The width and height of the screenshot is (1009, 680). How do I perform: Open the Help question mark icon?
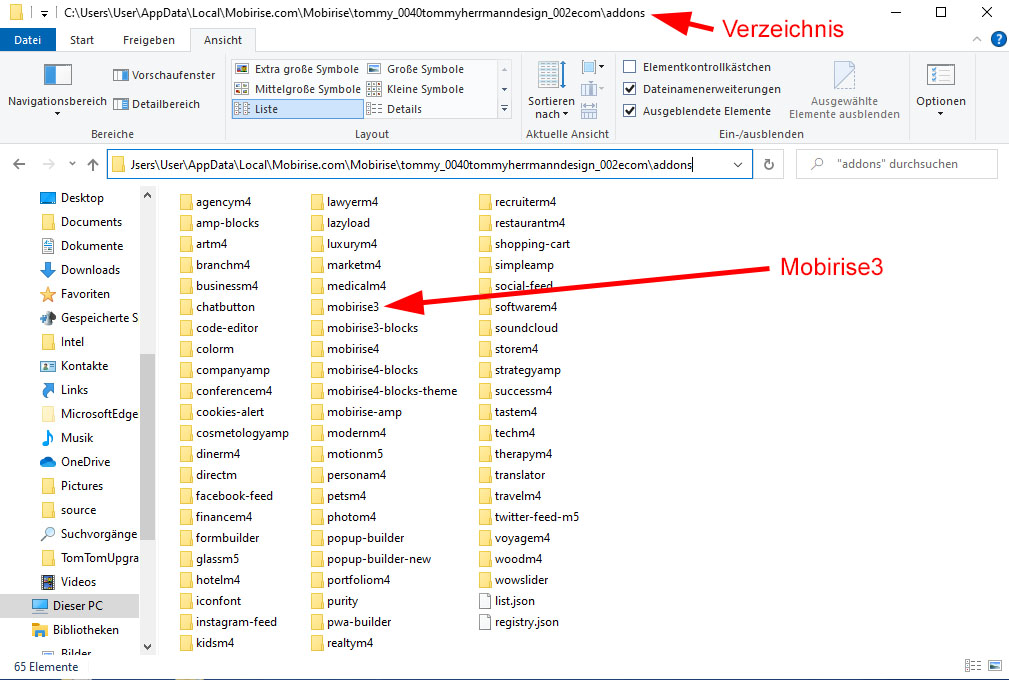click(x=997, y=40)
